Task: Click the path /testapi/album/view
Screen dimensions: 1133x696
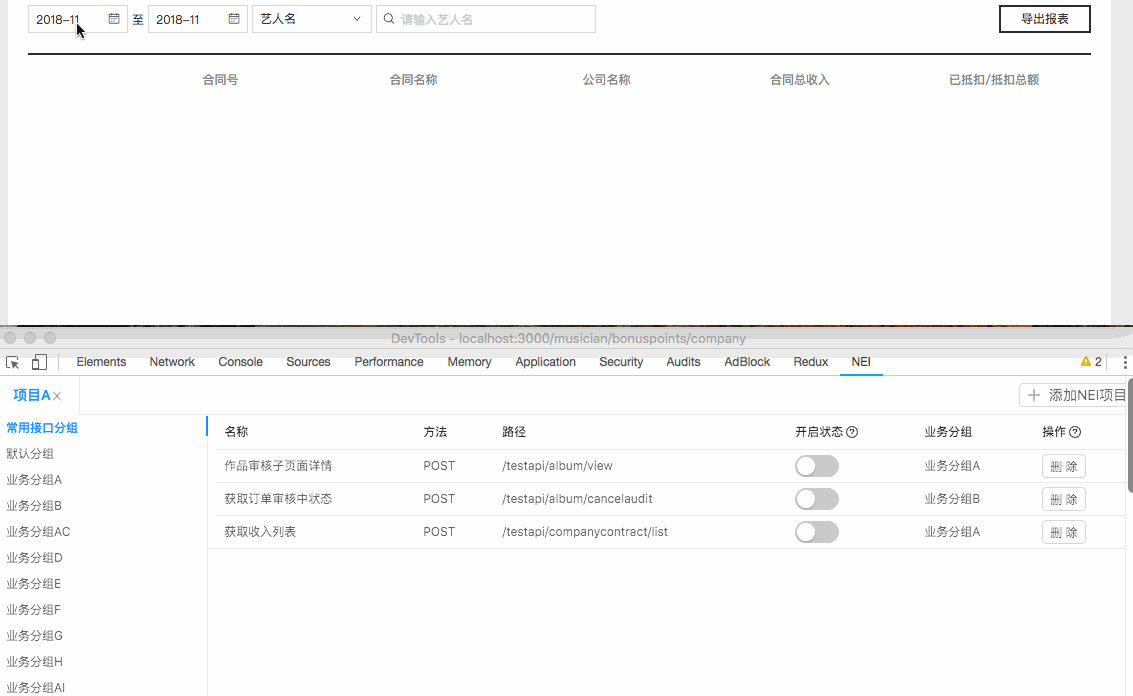Action: click(x=557, y=466)
